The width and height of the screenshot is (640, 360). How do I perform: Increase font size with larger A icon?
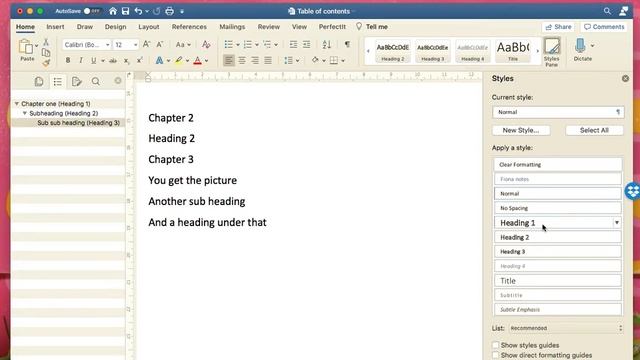coord(147,44)
